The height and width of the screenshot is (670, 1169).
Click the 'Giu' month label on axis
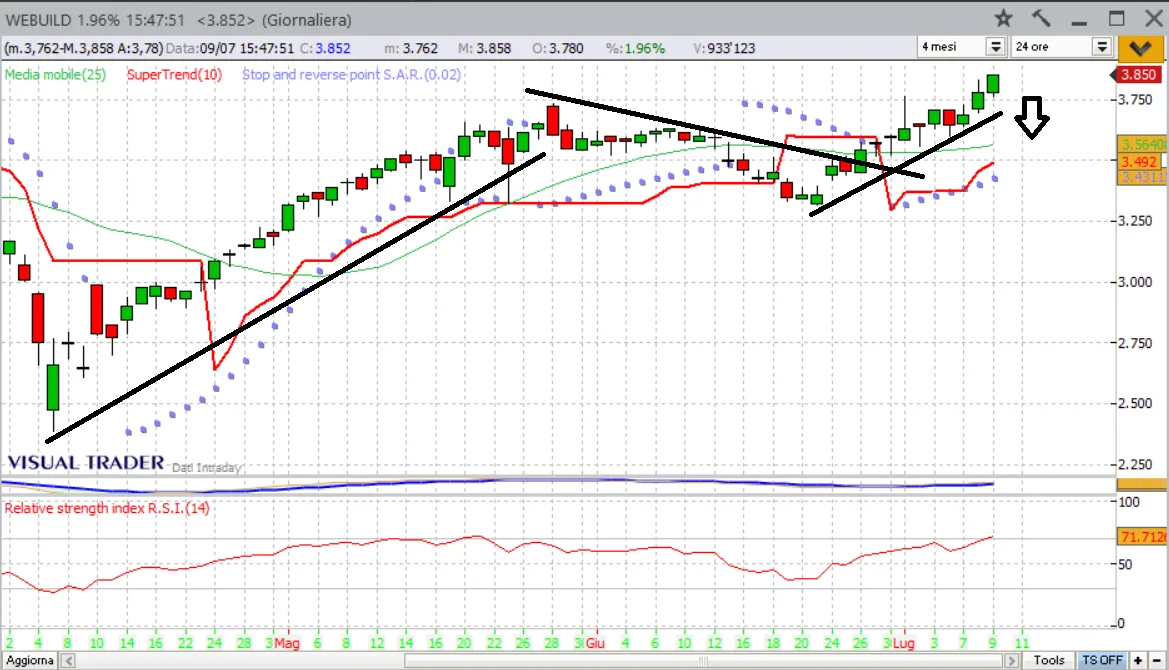click(x=595, y=643)
